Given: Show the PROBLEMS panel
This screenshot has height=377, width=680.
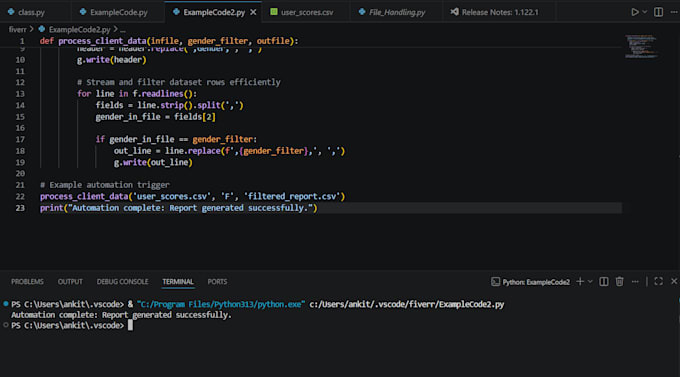Looking at the screenshot, I should pyautogui.click(x=27, y=282).
